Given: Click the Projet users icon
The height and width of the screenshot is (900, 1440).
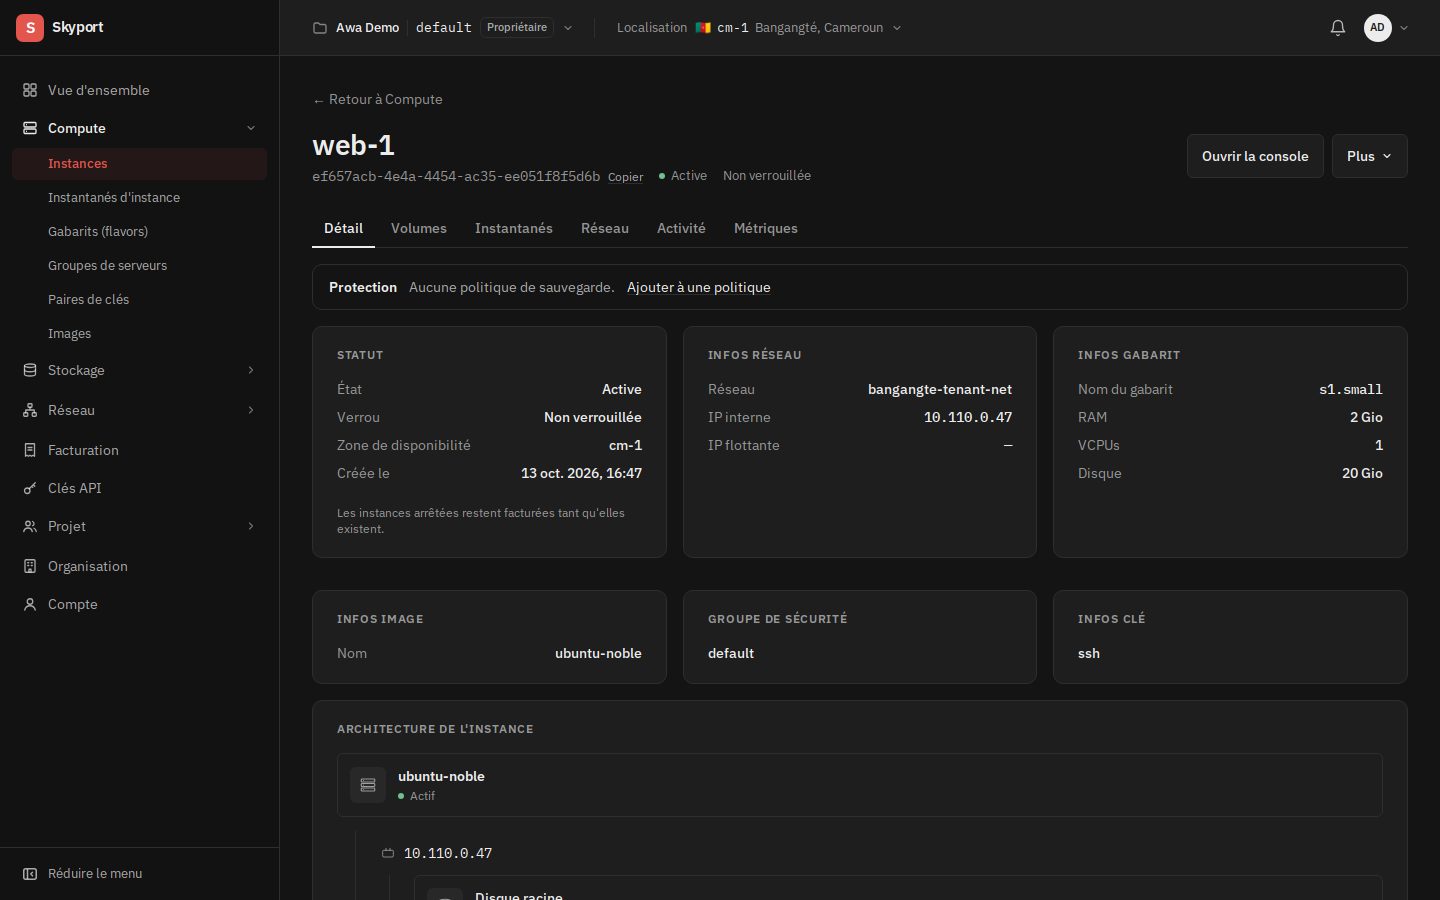Looking at the screenshot, I should click(30, 526).
